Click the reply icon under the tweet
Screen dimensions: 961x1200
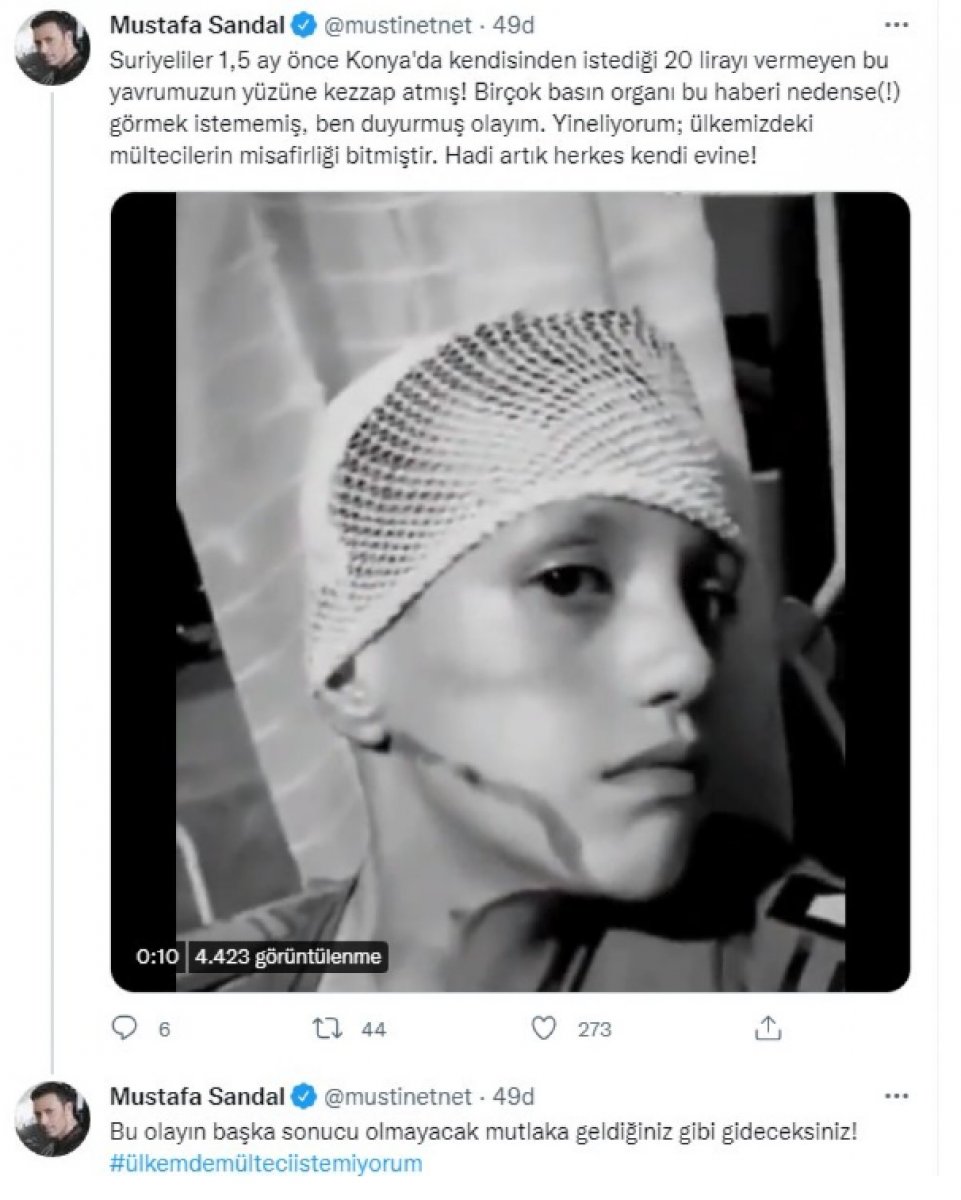point(123,1028)
